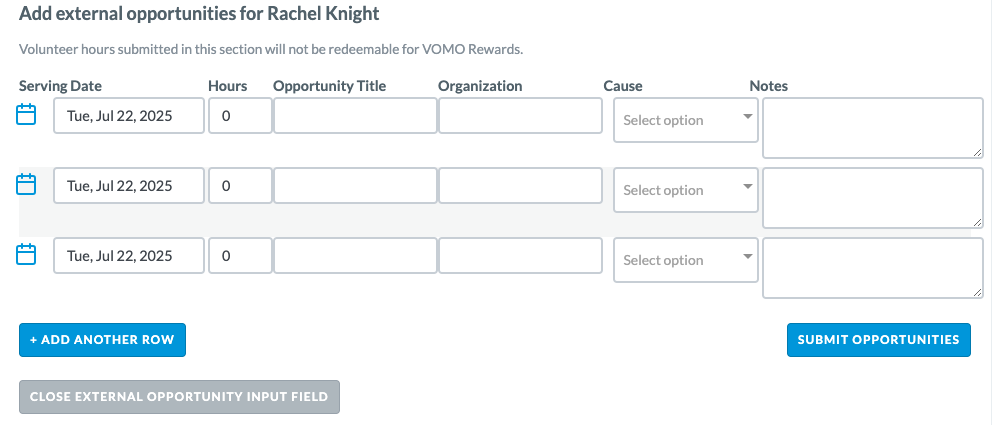Image resolution: width=992 pixels, height=425 pixels.
Task: Click Add Another Row button
Action: pos(102,340)
